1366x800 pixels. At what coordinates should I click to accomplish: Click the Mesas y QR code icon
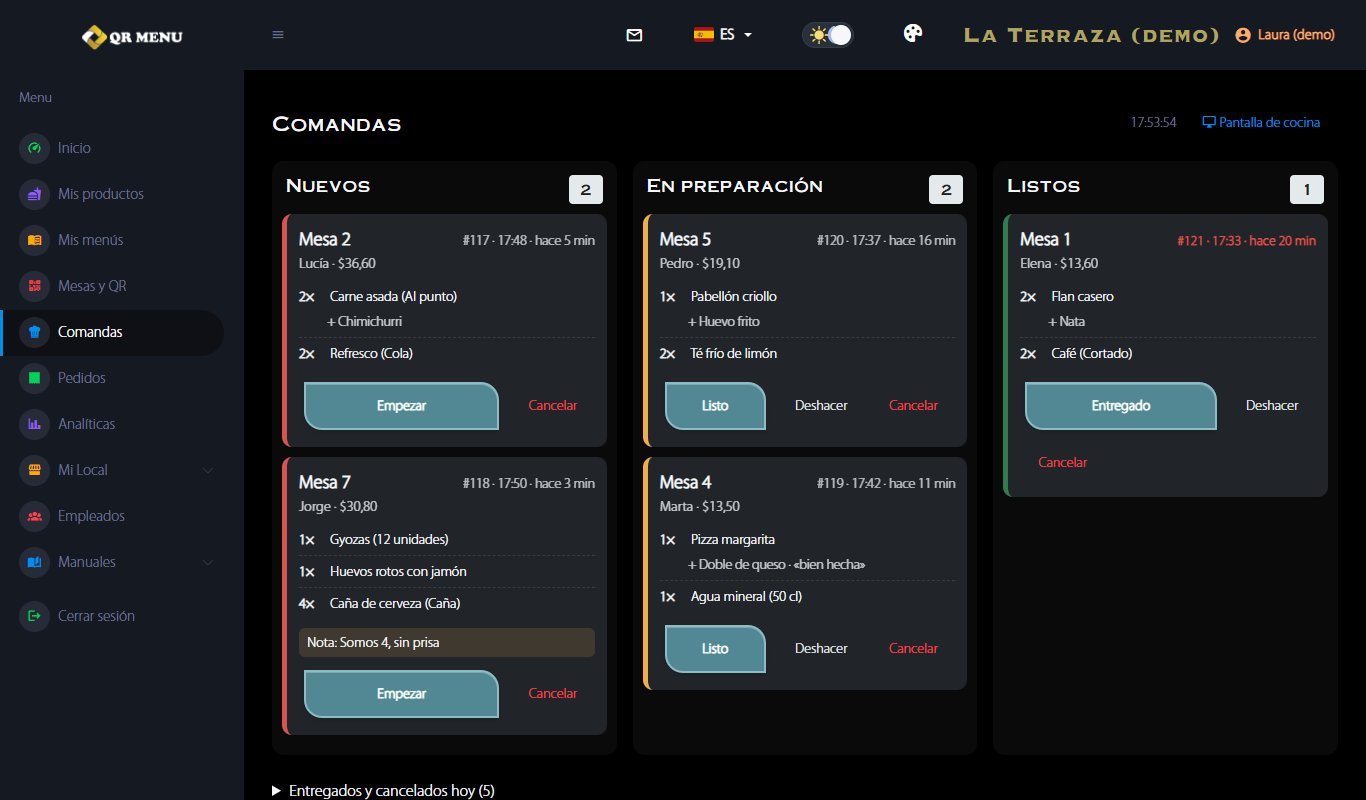pos(35,286)
